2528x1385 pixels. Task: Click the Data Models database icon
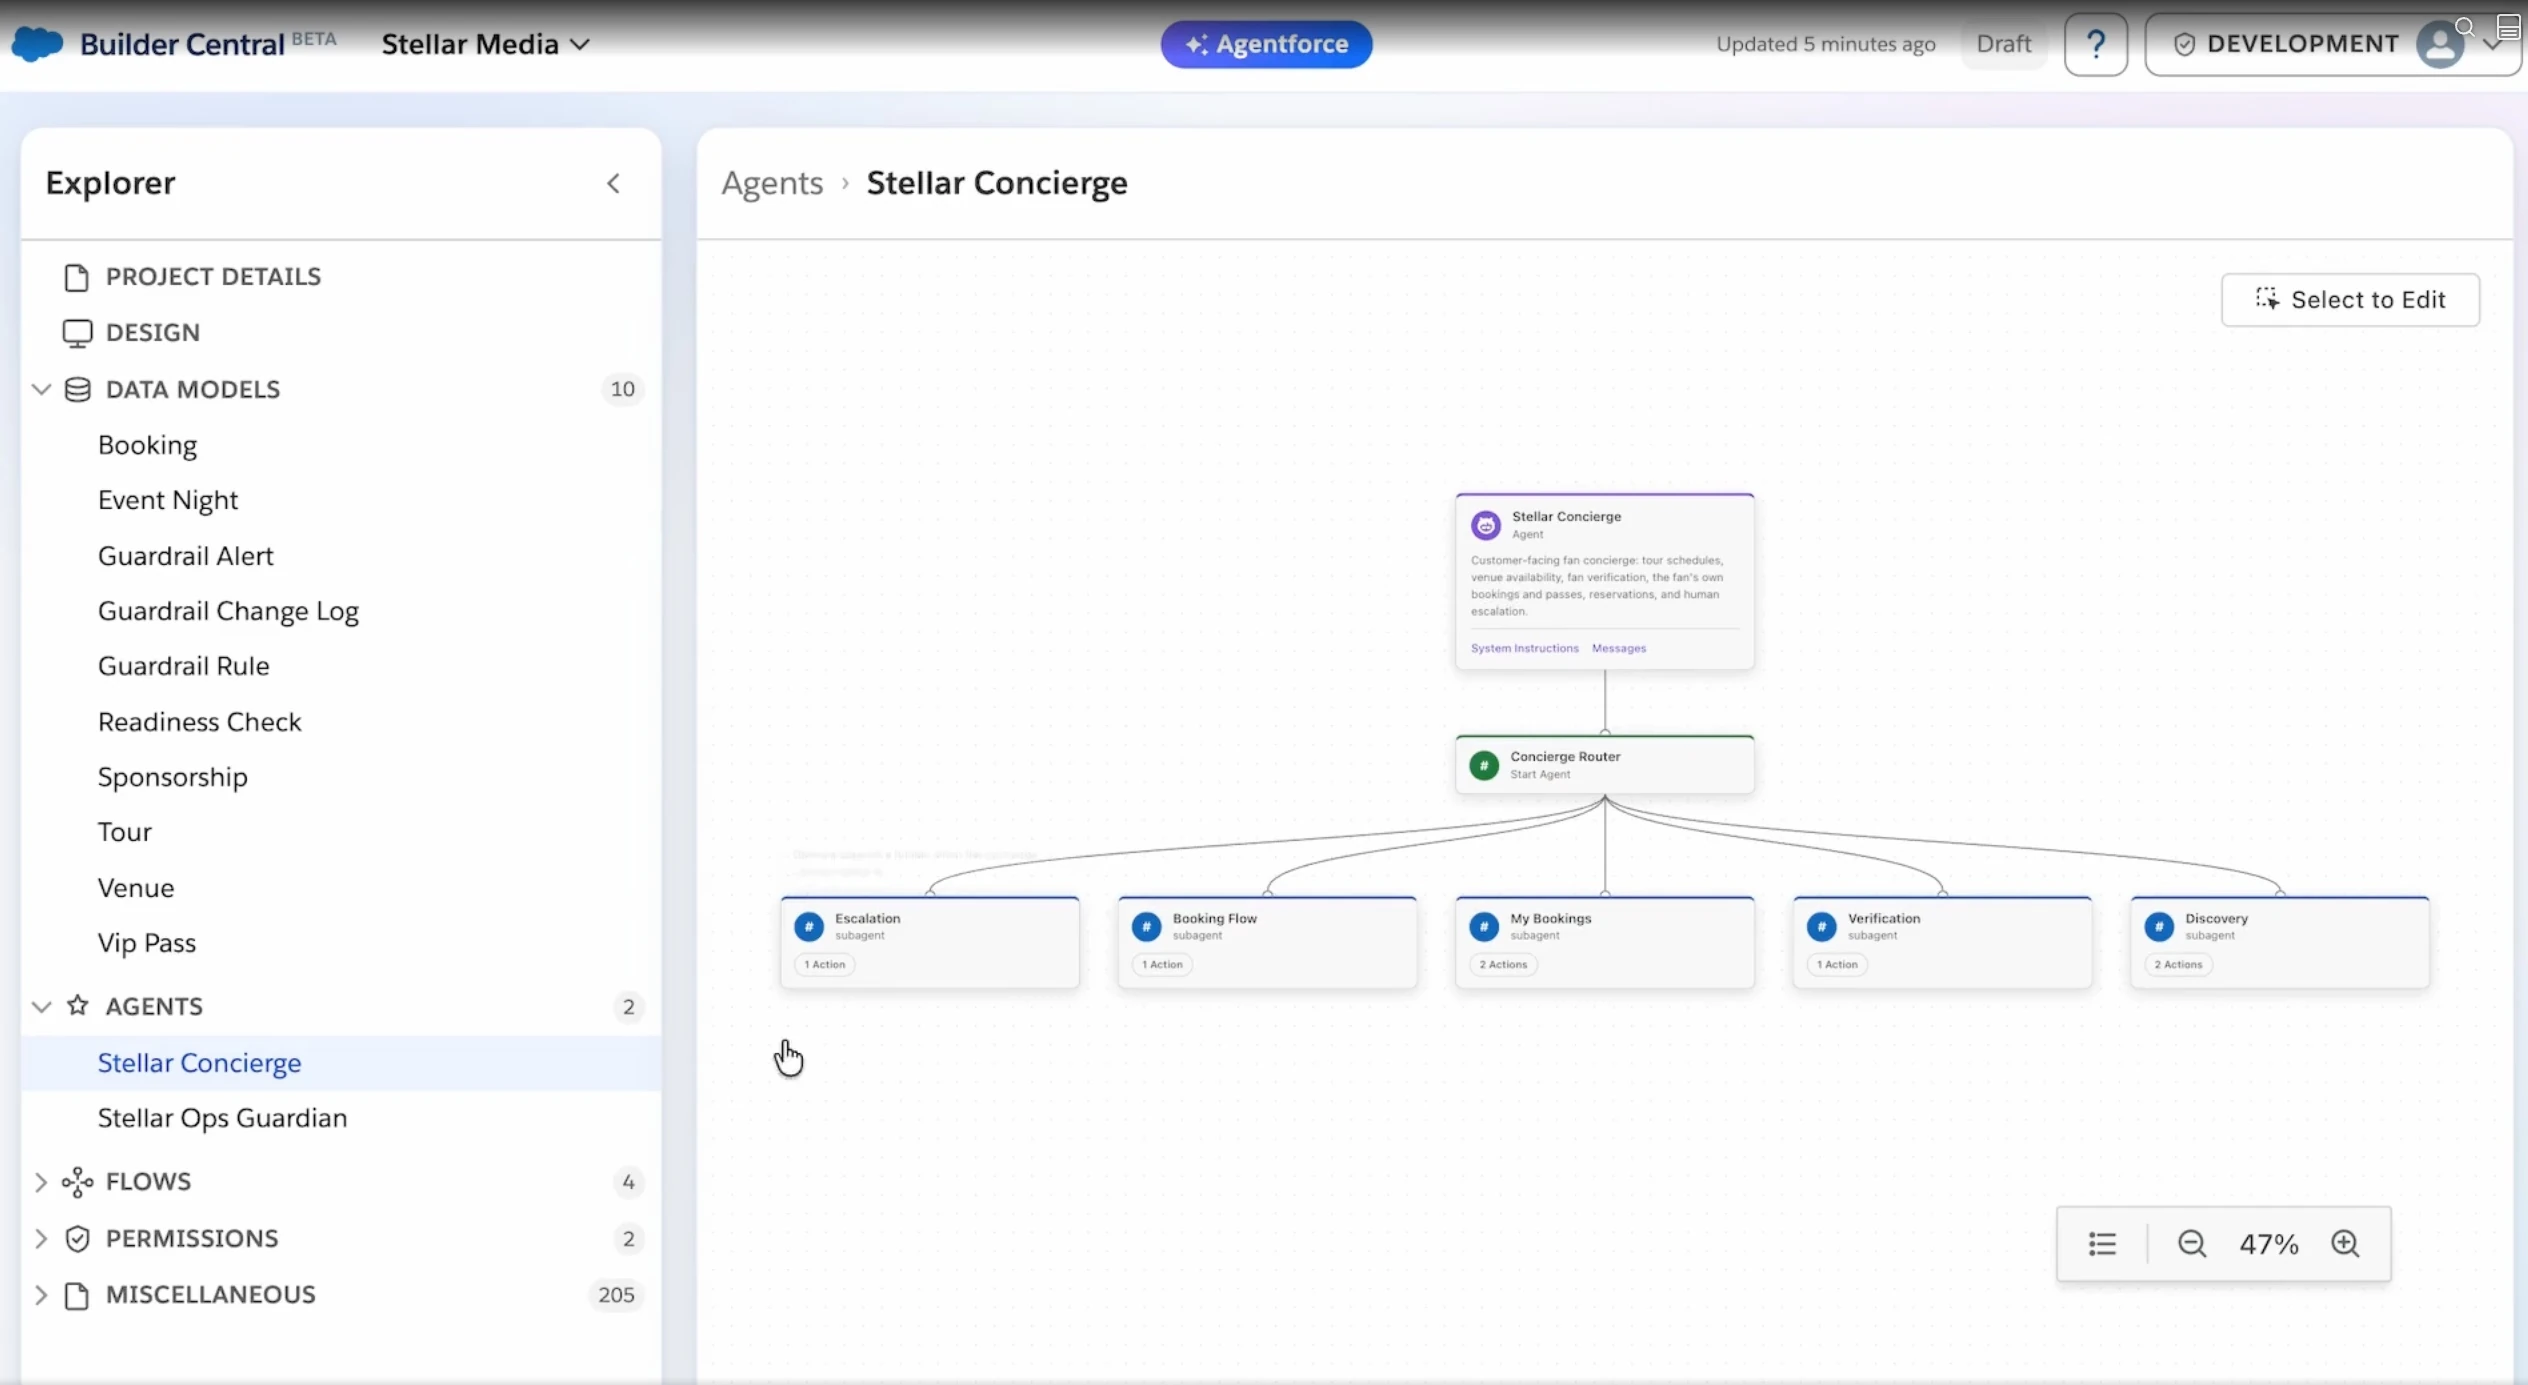[x=77, y=389]
